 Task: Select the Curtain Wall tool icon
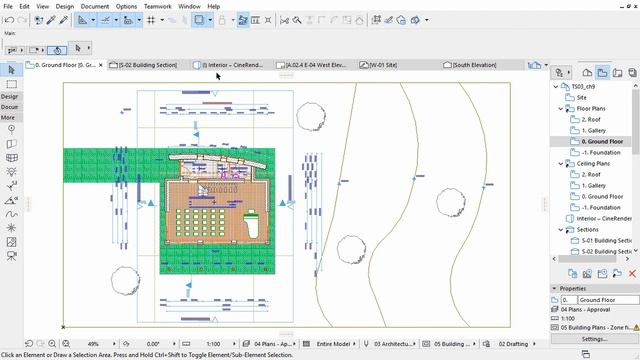[x=11, y=158]
